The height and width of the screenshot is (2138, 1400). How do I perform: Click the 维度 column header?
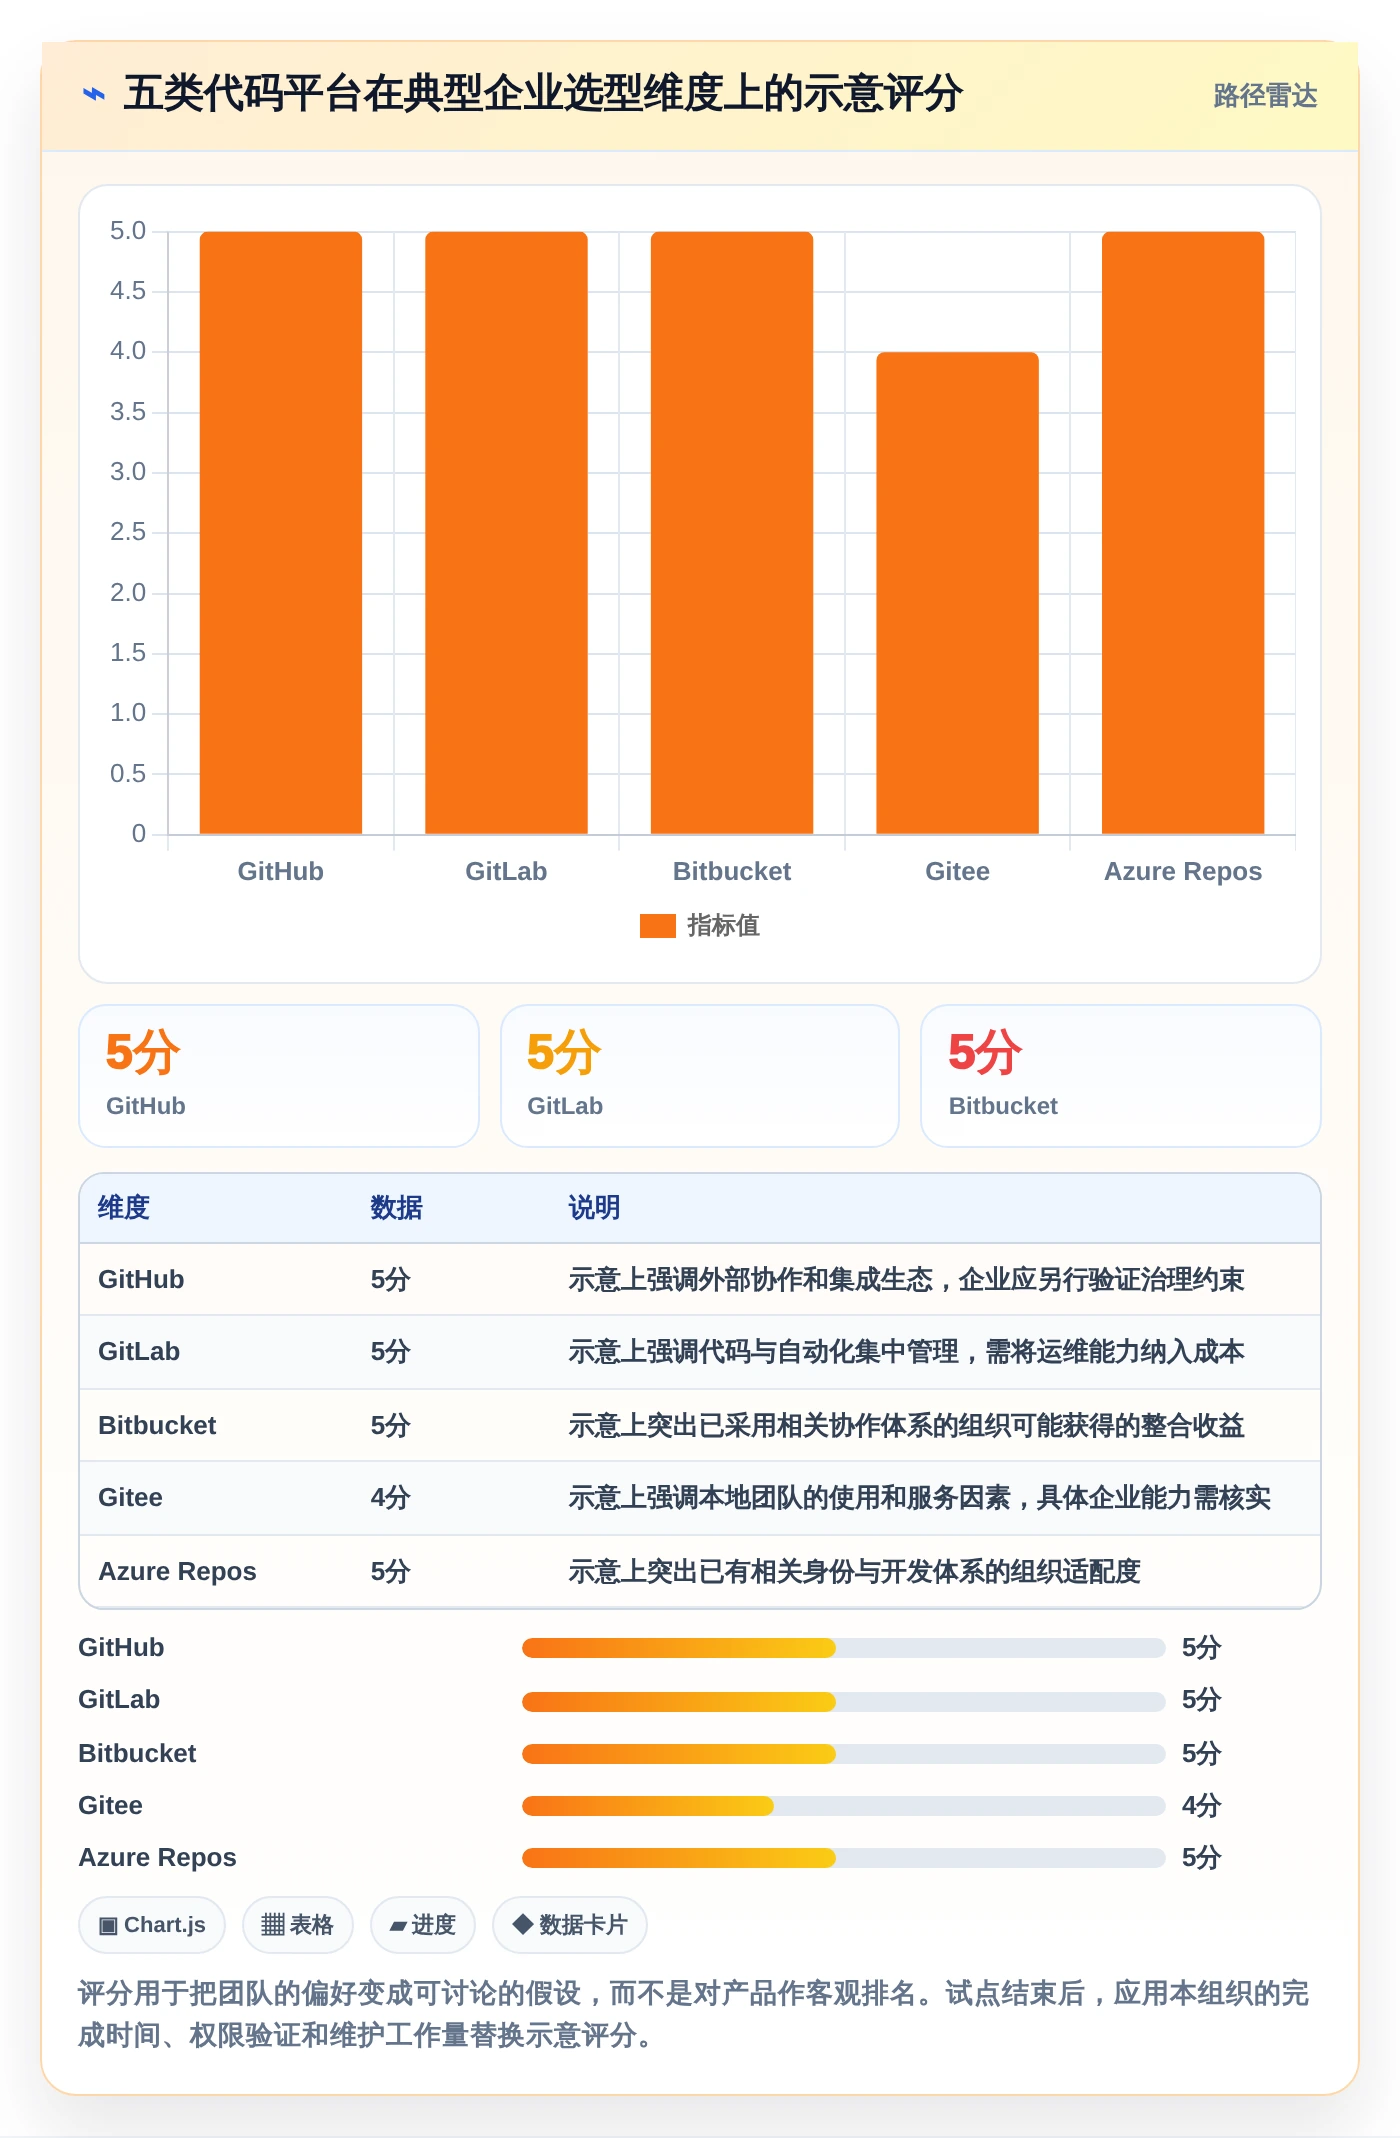(124, 1208)
